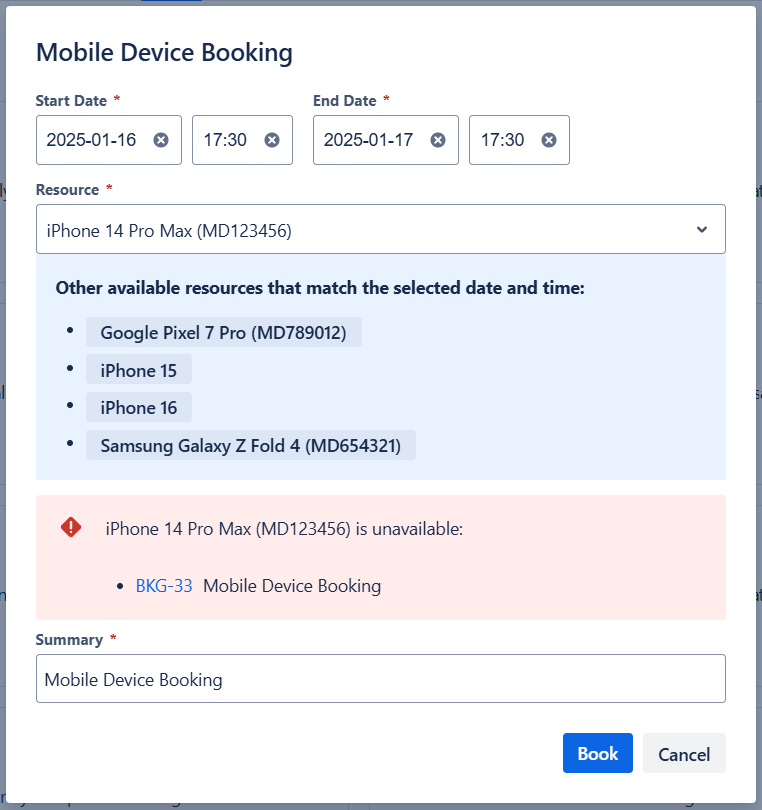Image resolution: width=762 pixels, height=810 pixels.
Task: Click the End Date field
Action: click(369, 140)
